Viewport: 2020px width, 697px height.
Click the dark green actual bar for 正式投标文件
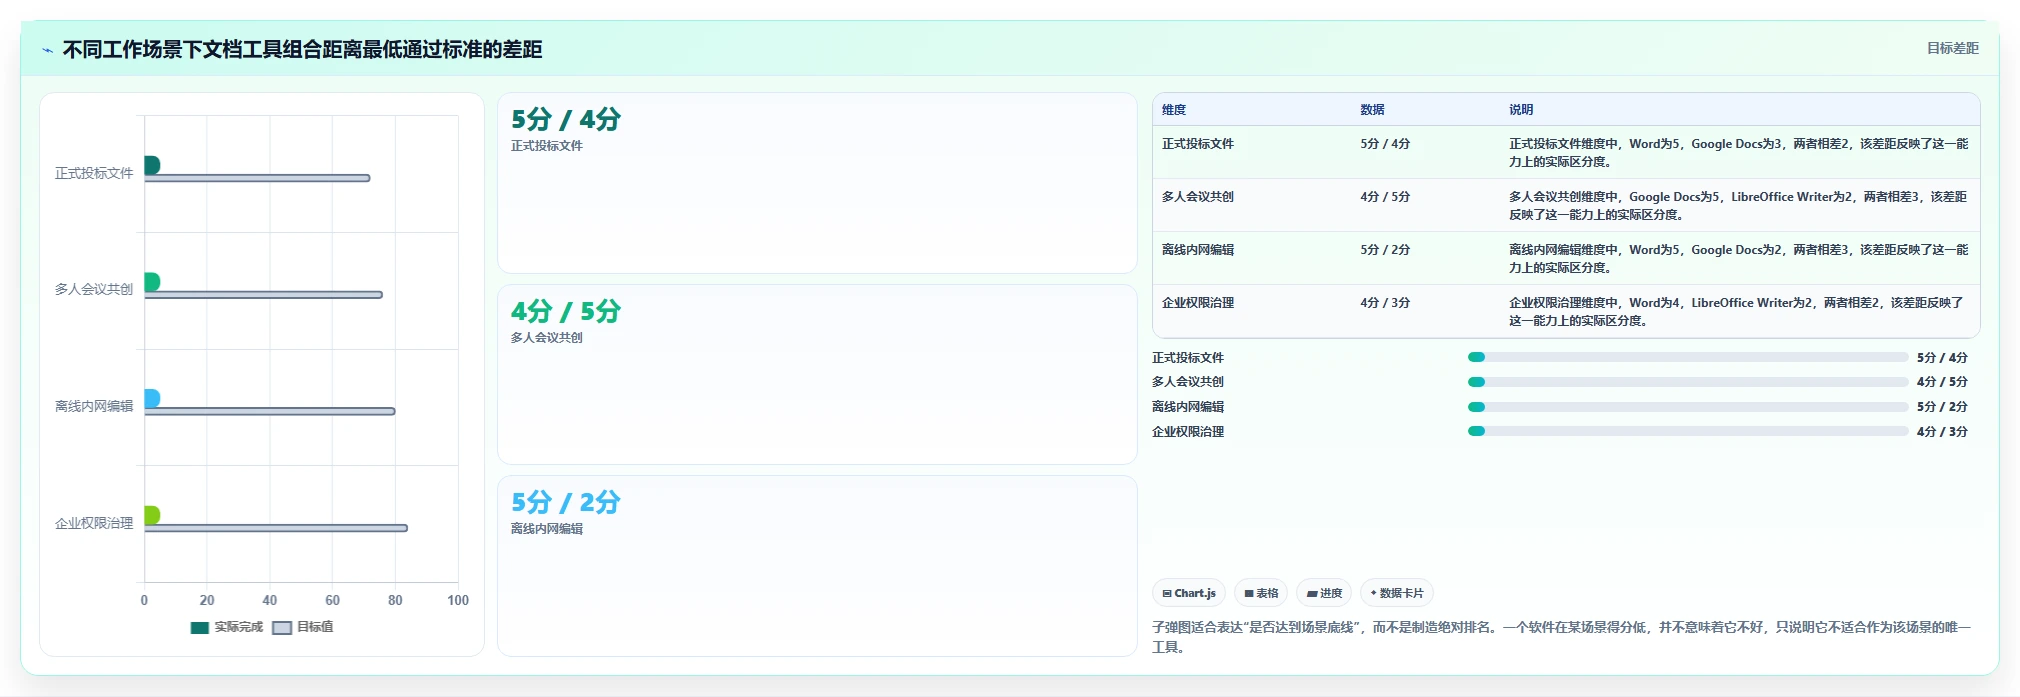(152, 165)
